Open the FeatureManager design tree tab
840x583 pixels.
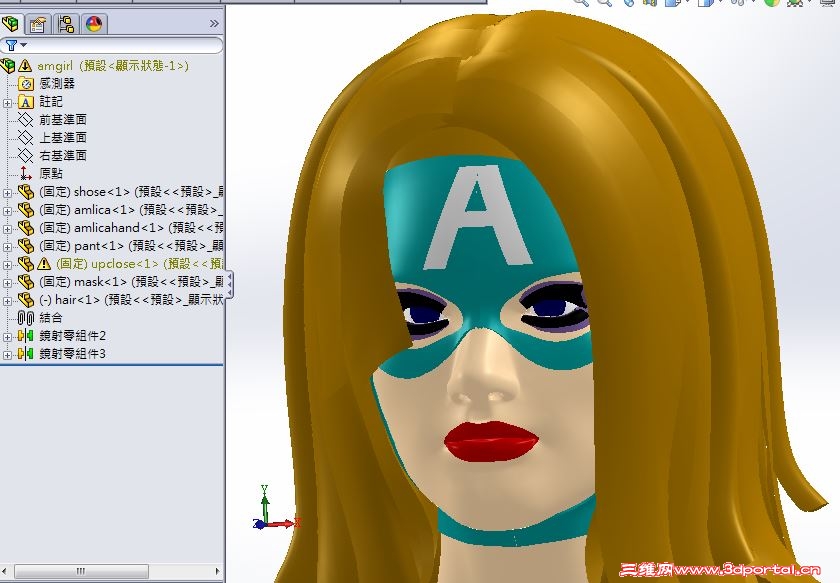pyautogui.click(x=10, y=24)
